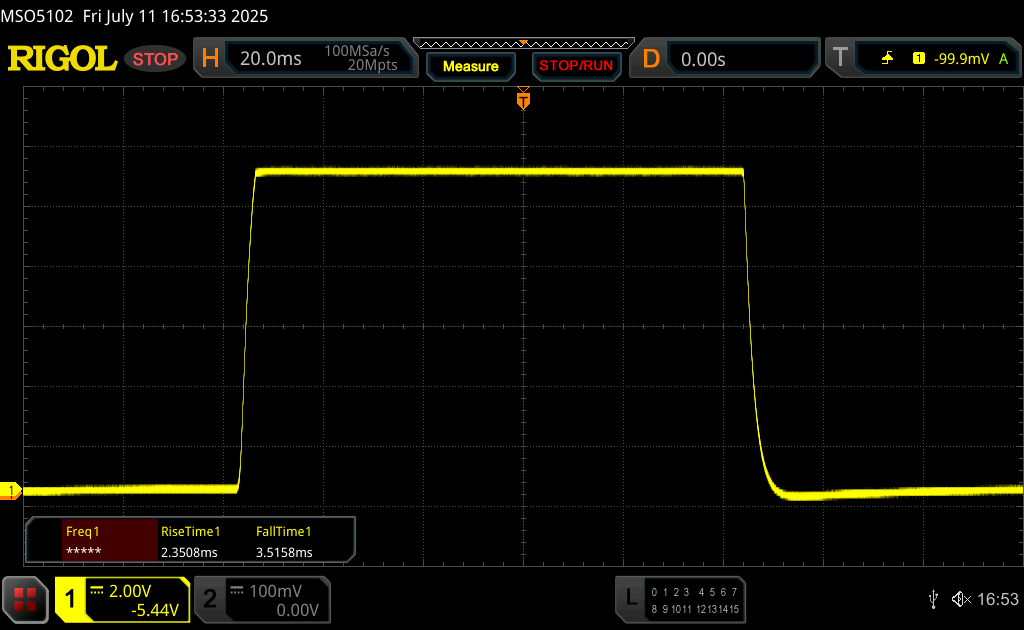The width and height of the screenshot is (1024, 630).
Task: Open the trigger T settings
Action: pos(840,57)
